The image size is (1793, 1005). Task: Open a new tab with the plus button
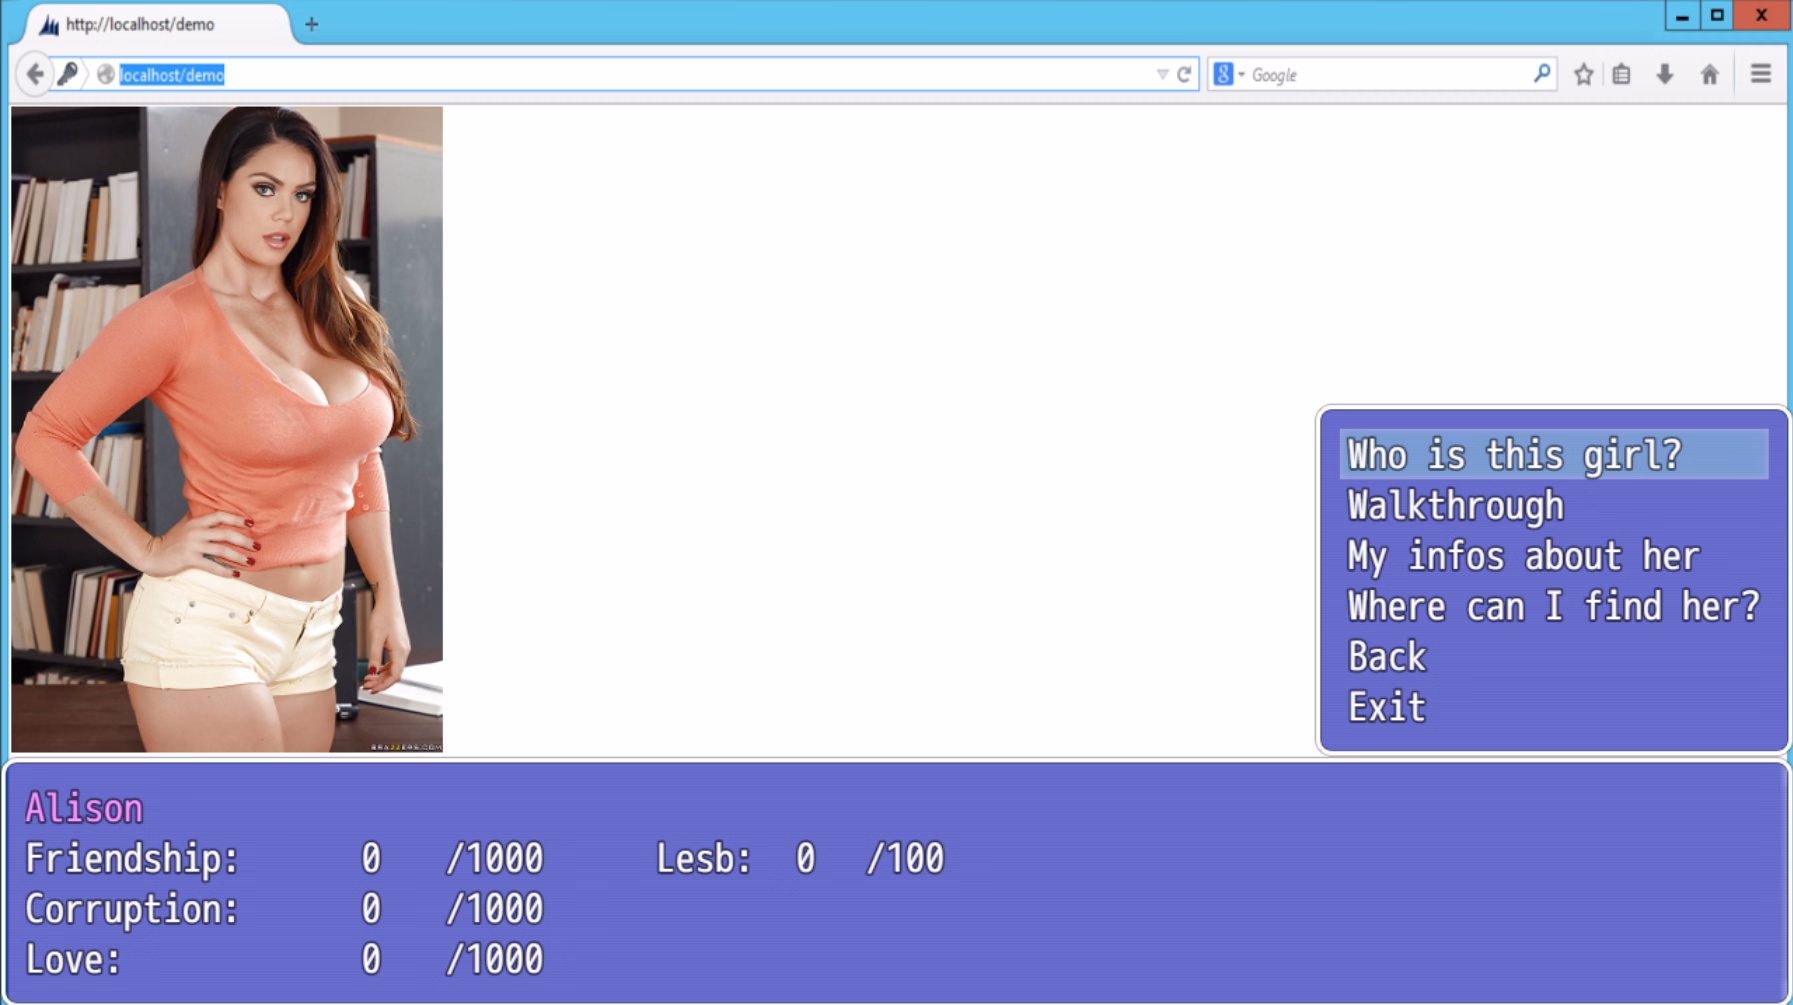click(311, 24)
